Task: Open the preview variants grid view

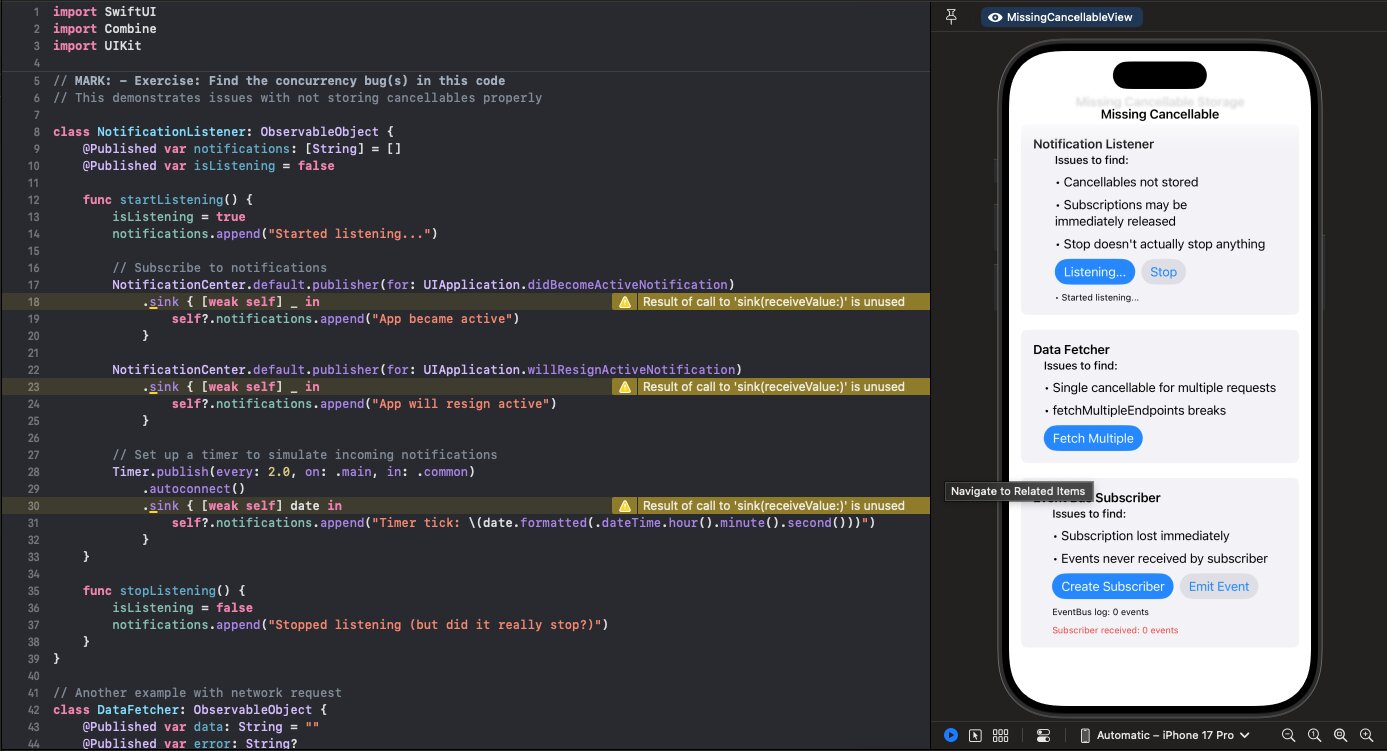Action: click(1000, 735)
